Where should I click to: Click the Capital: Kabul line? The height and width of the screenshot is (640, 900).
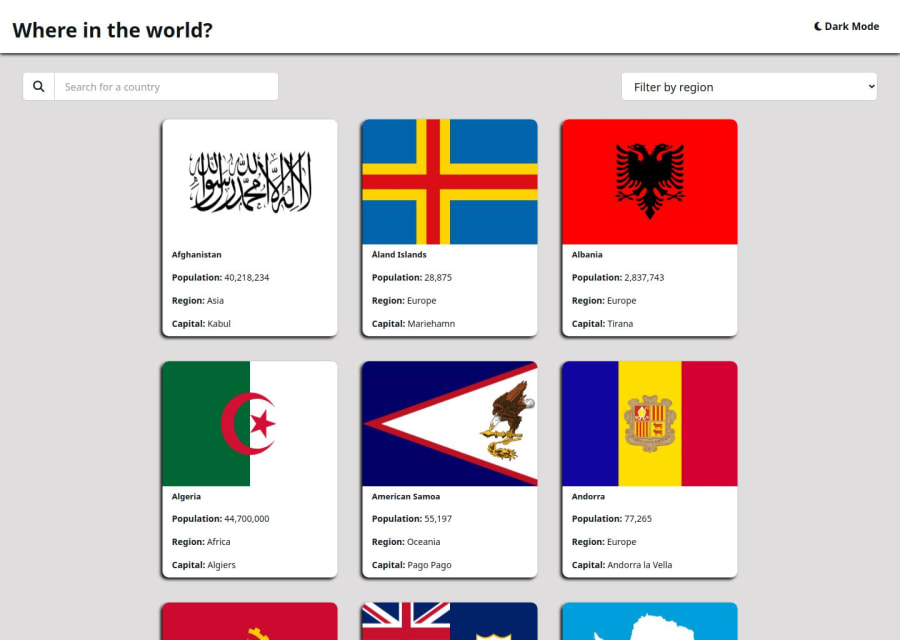click(x=201, y=324)
